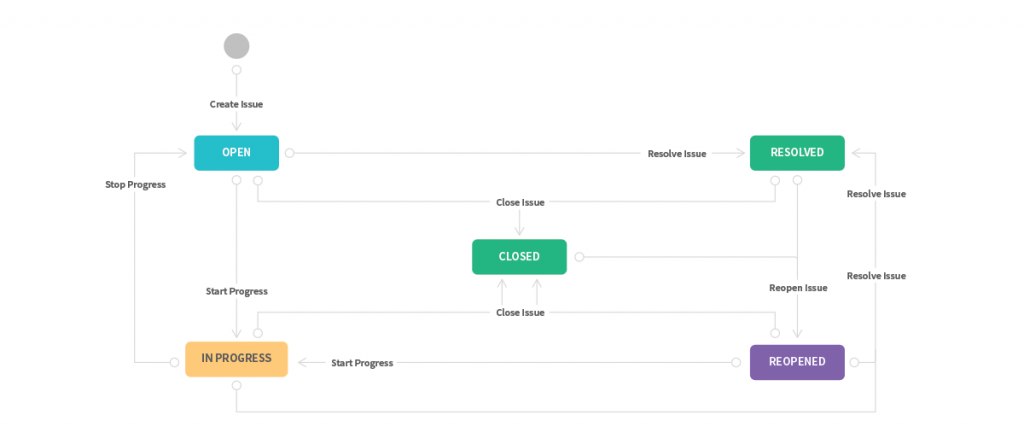Click the Stop Progress transition label
Screen dimensions: 1024x444
[135, 185]
